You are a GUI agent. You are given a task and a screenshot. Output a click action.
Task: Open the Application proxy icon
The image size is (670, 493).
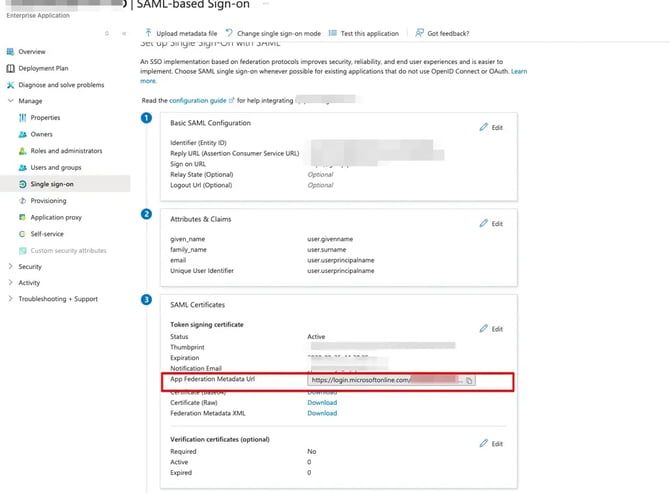pyautogui.click(x=23, y=217)
